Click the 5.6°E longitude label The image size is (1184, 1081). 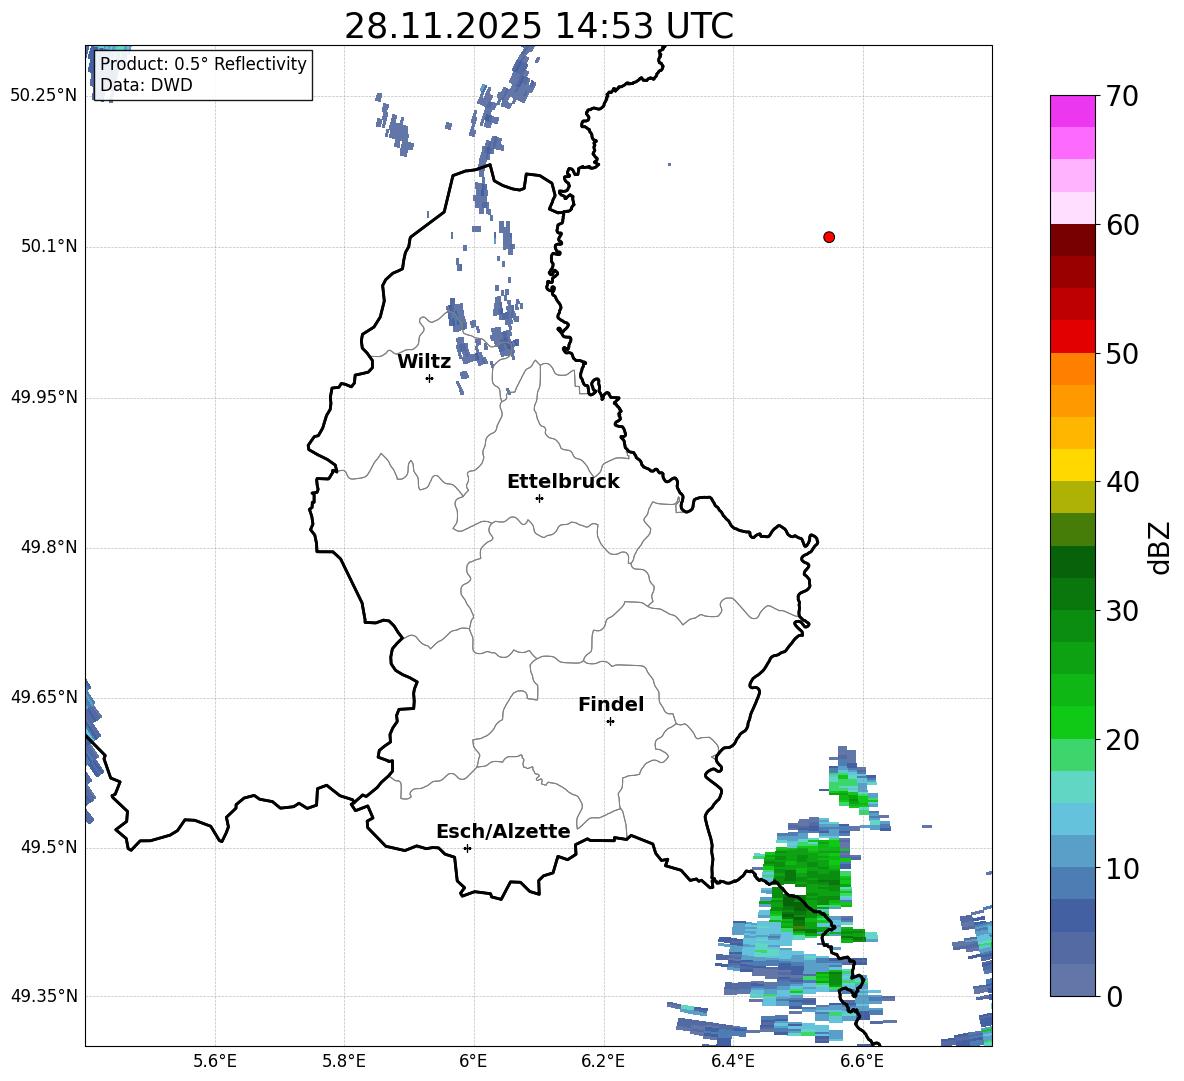[x=214, y=1061]
